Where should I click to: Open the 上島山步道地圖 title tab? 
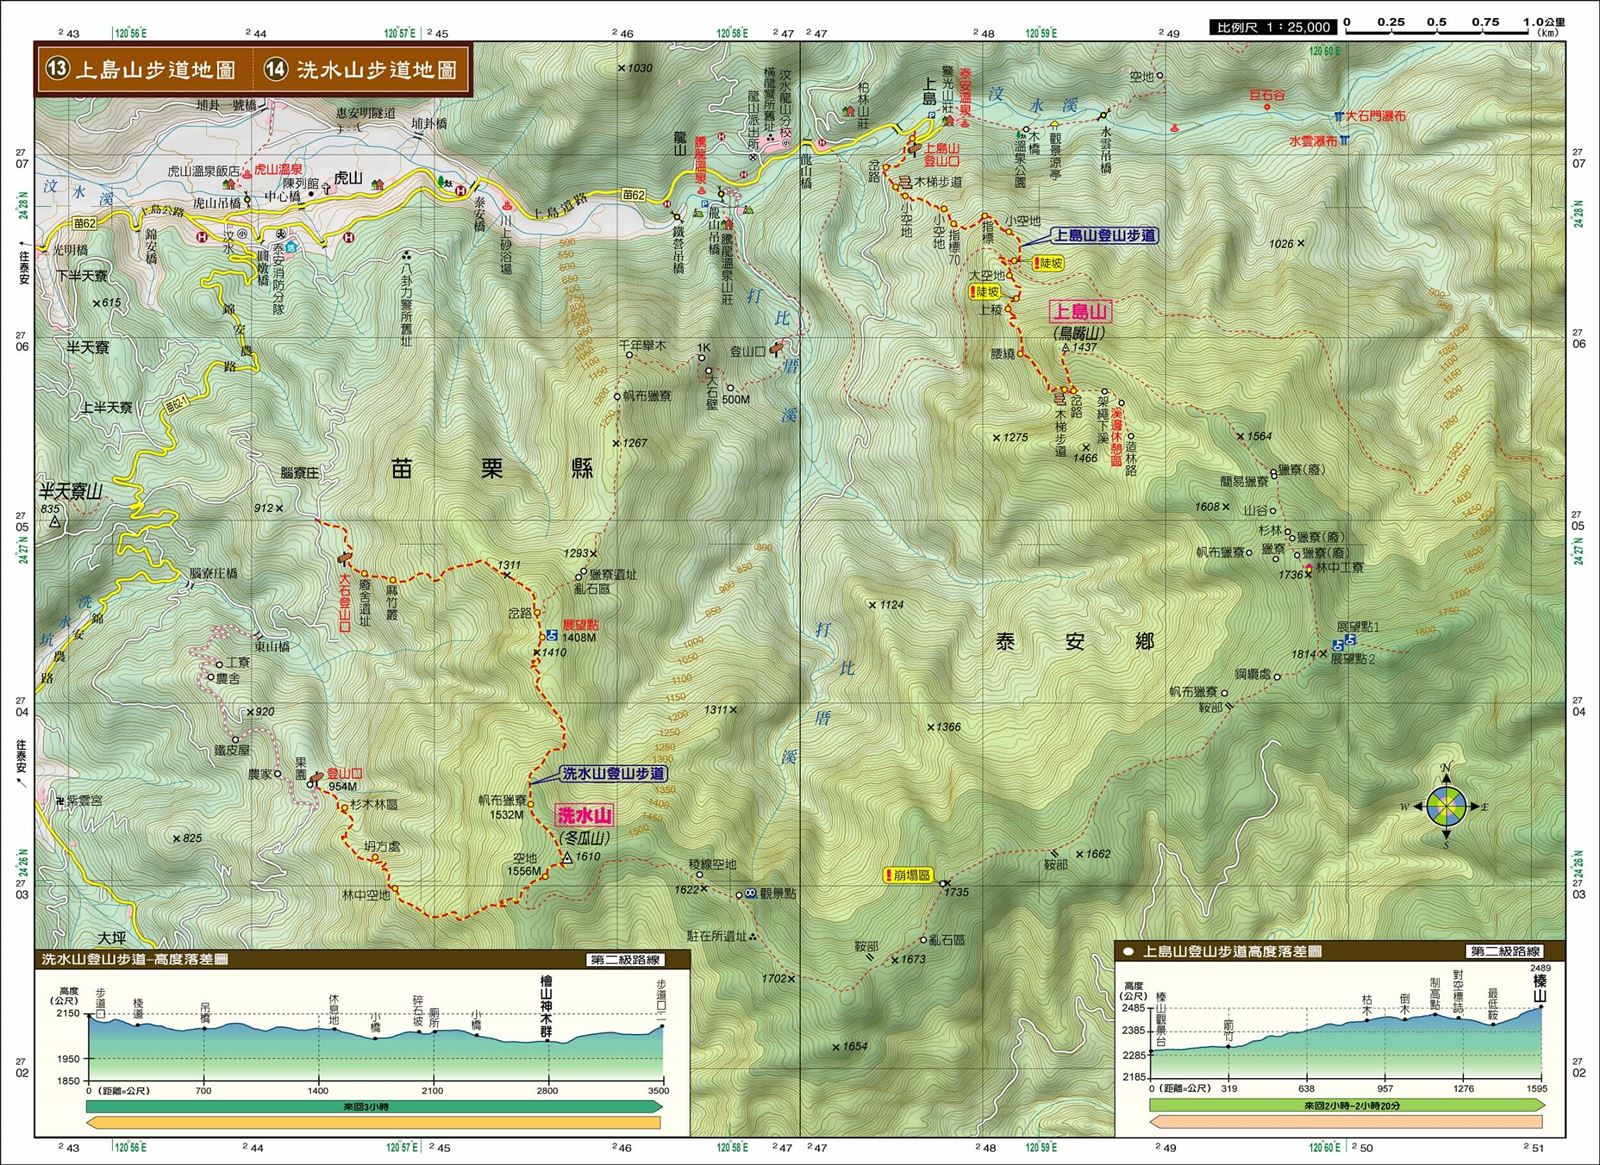[x=142, y=69]
